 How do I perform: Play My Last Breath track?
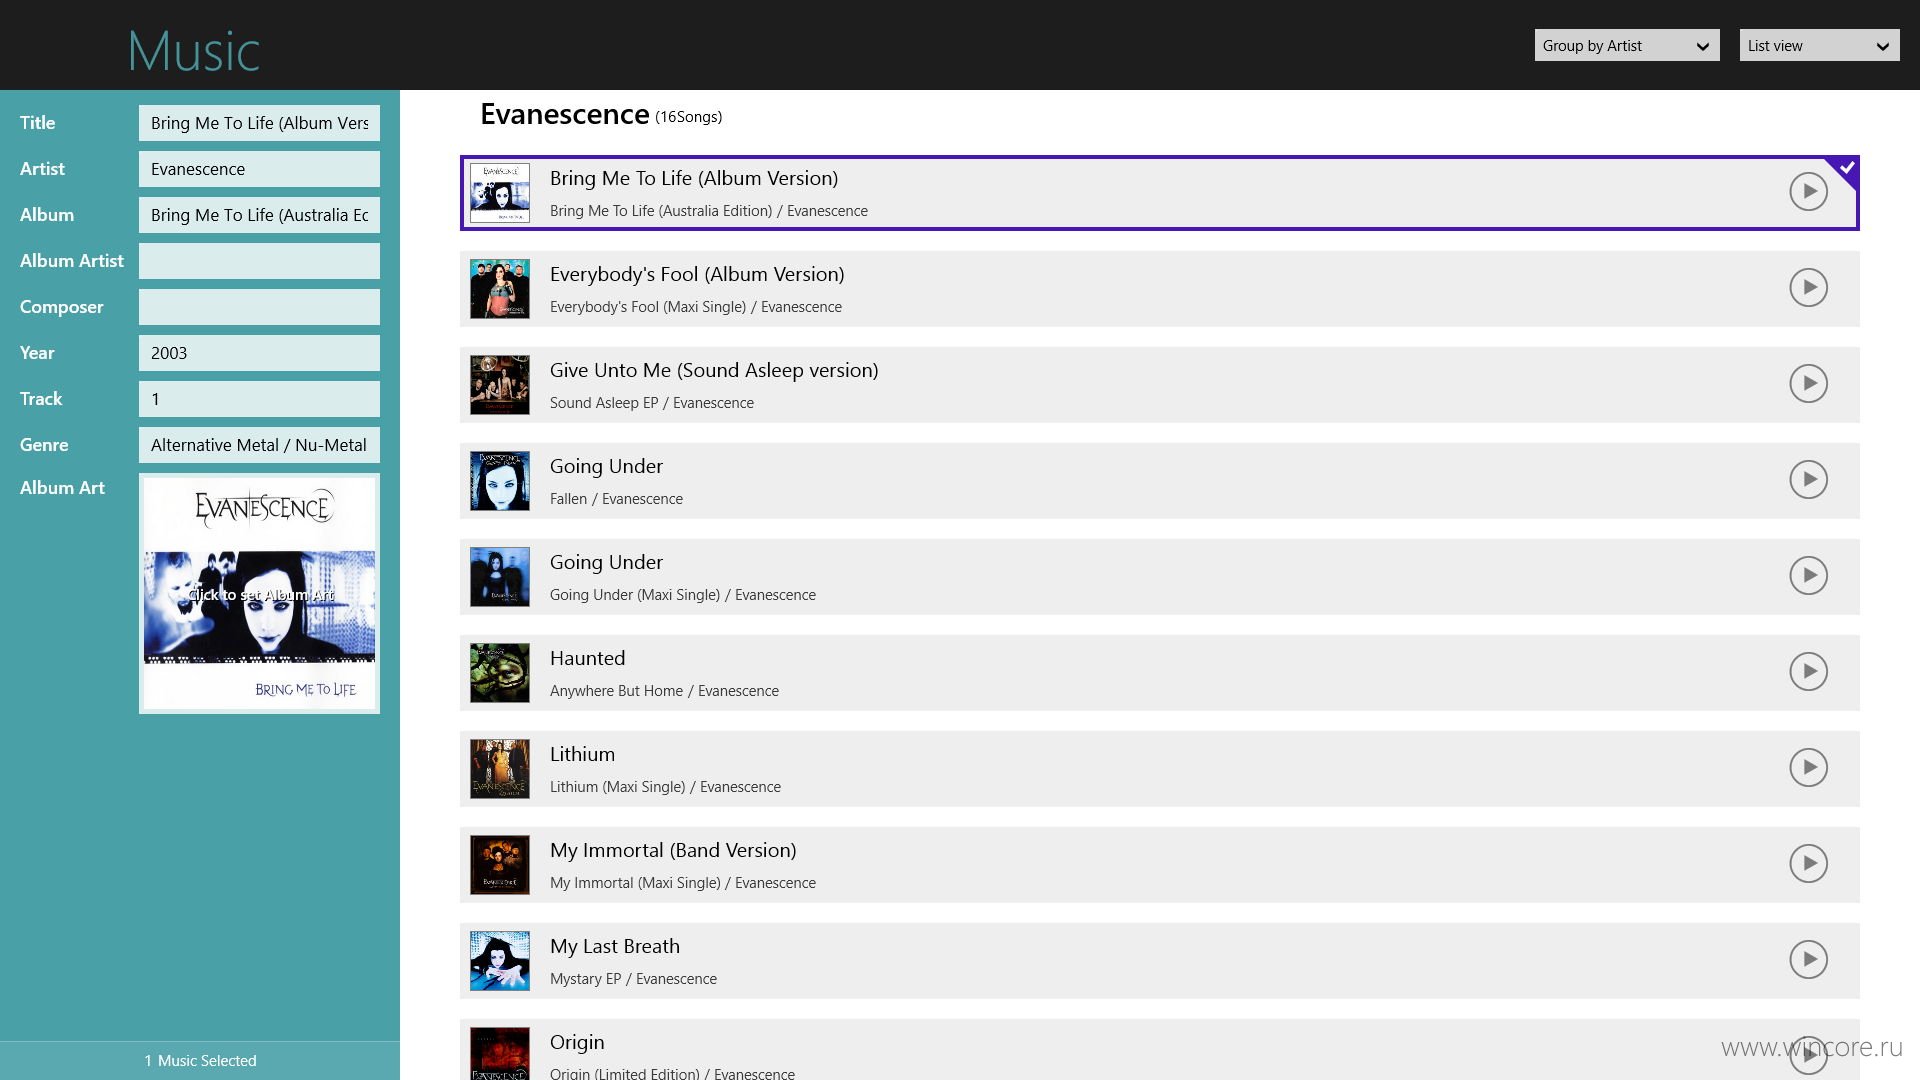click(1808, 959)
